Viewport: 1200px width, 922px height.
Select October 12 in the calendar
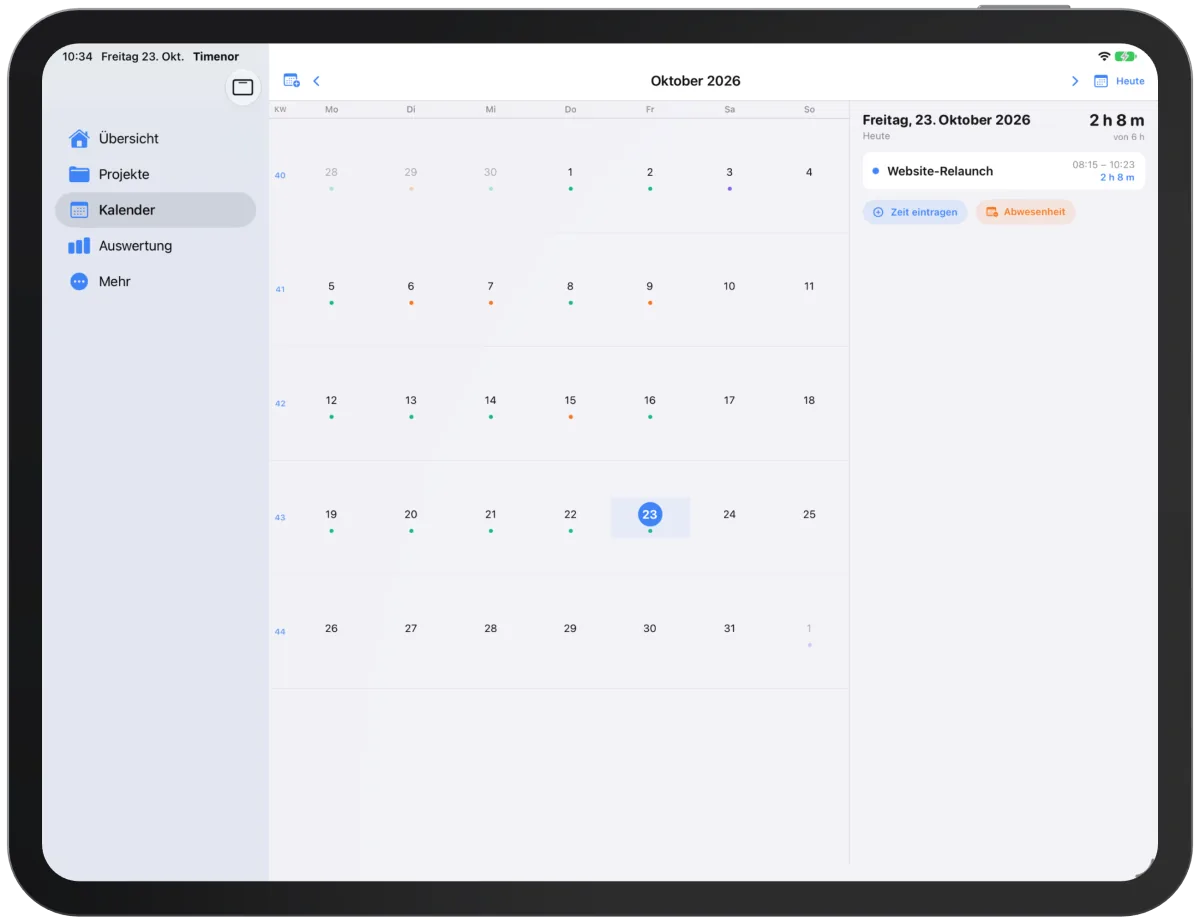(331, 400)
